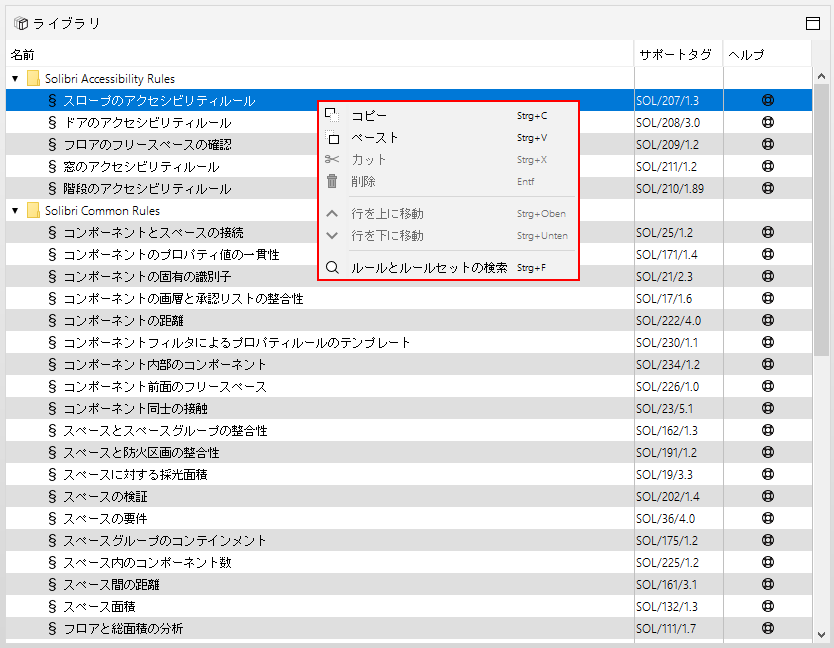Viewport: 834px width, 648px height.
Task: Open help icon for コンポーネントの距離
Action: (768, 320)
